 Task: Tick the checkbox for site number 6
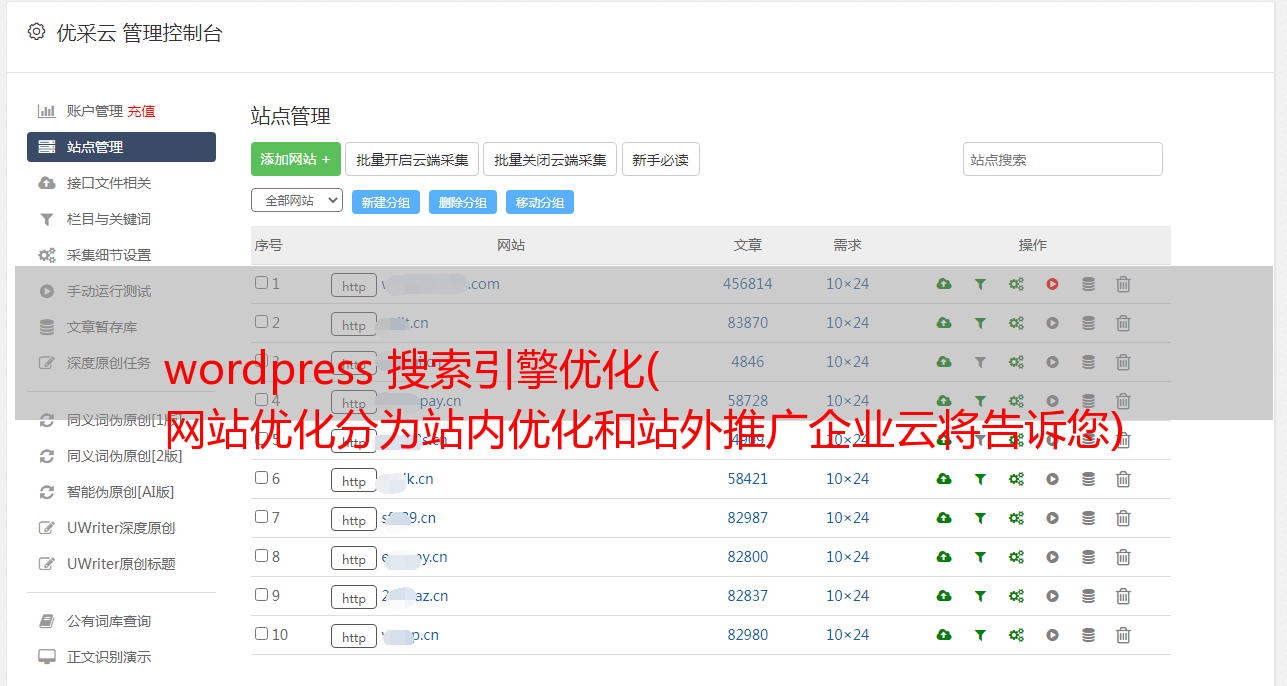click(x=261, y=478)
